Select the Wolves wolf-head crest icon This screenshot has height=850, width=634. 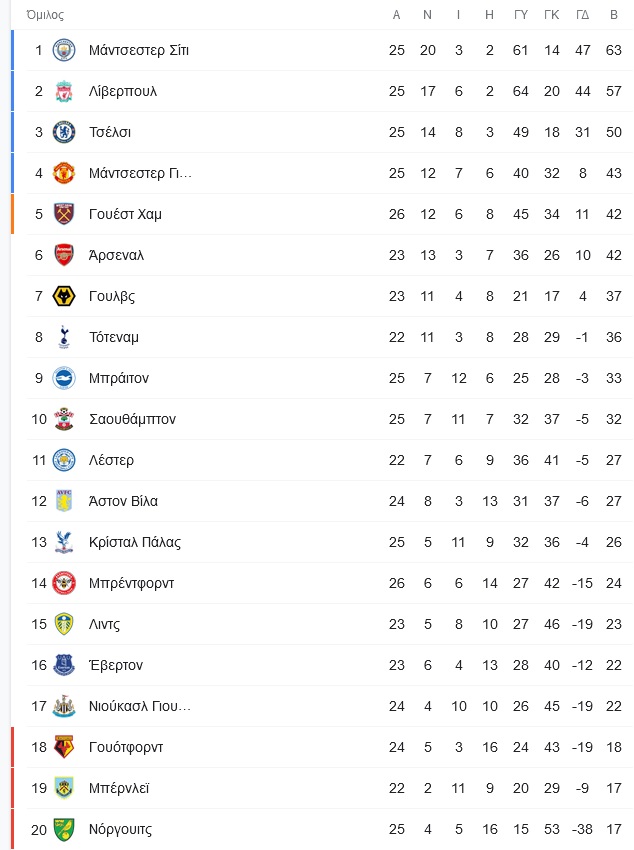pos(64,296)
